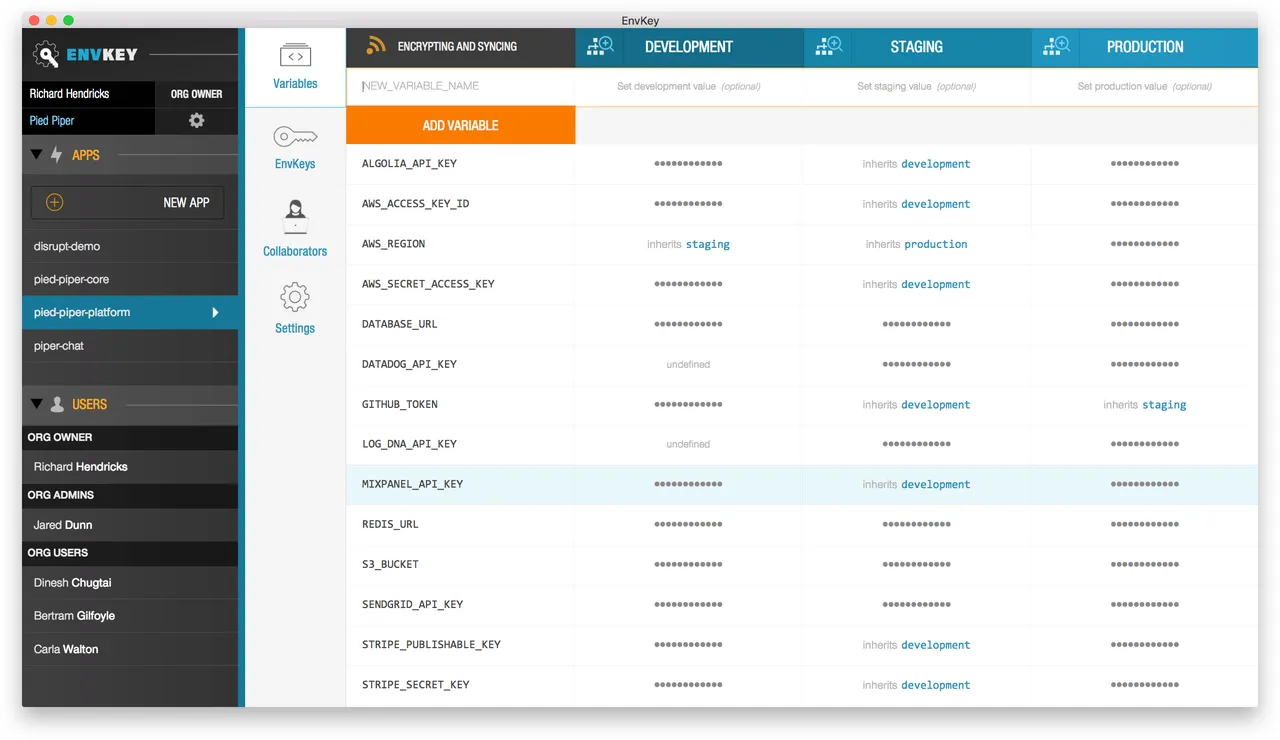Click the S3_BUCKET variable name
Image resolution: width=1280 pixels, height=740 pixels.
tap(390, 564)
